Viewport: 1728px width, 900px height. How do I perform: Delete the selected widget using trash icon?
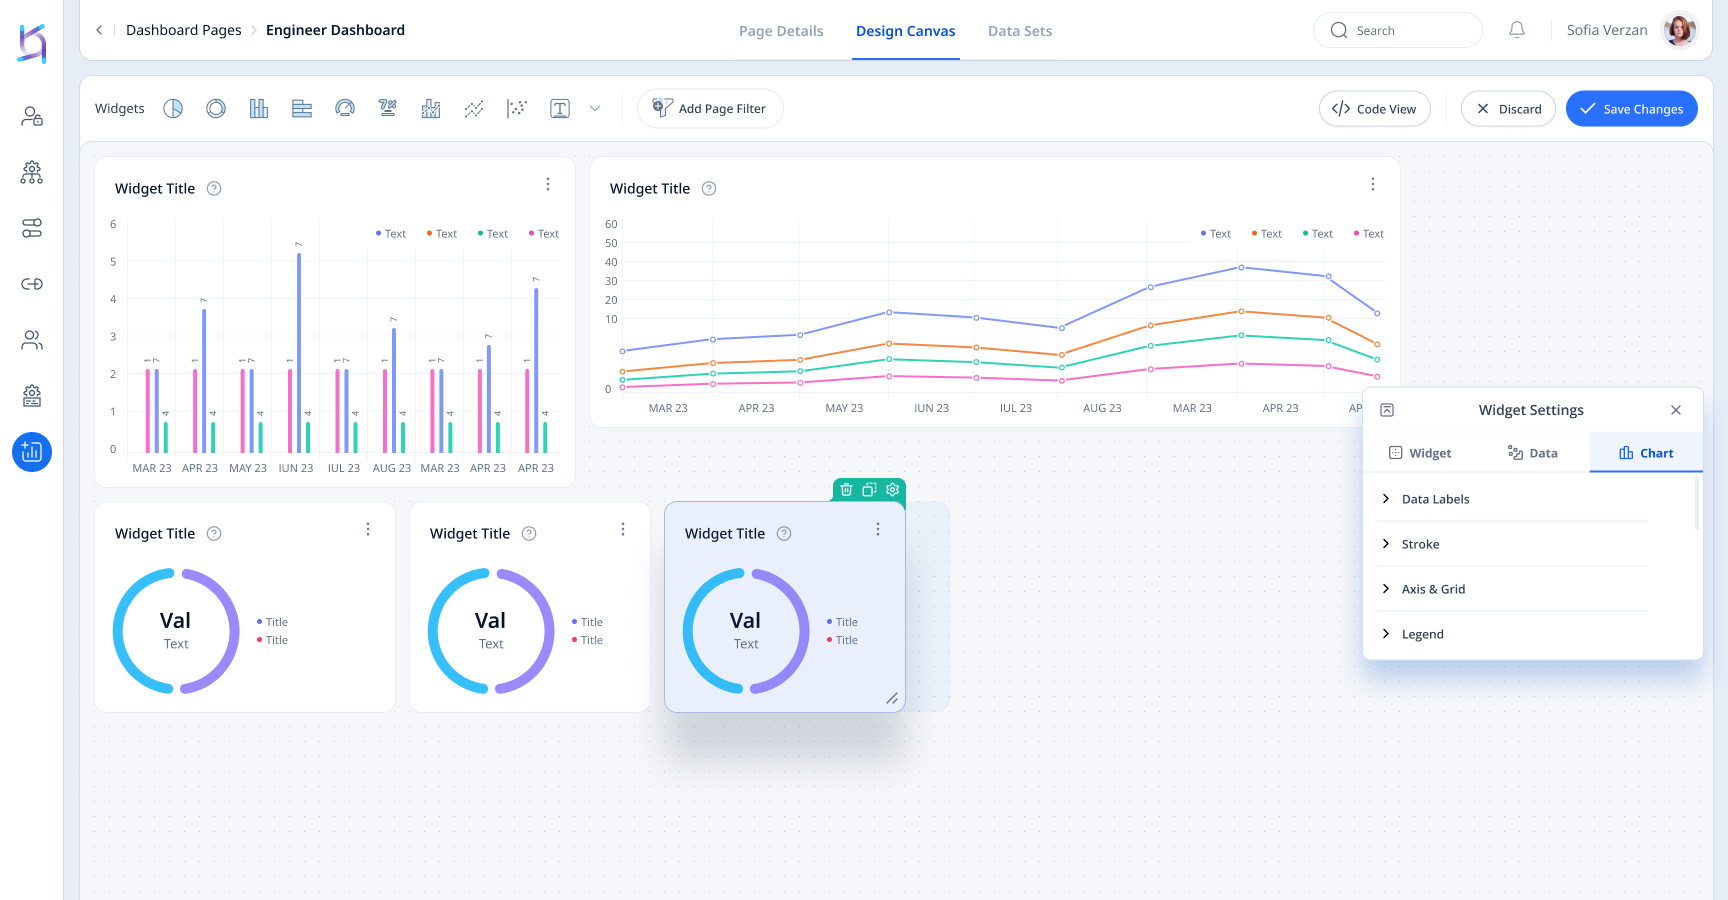tap(846, 489)
